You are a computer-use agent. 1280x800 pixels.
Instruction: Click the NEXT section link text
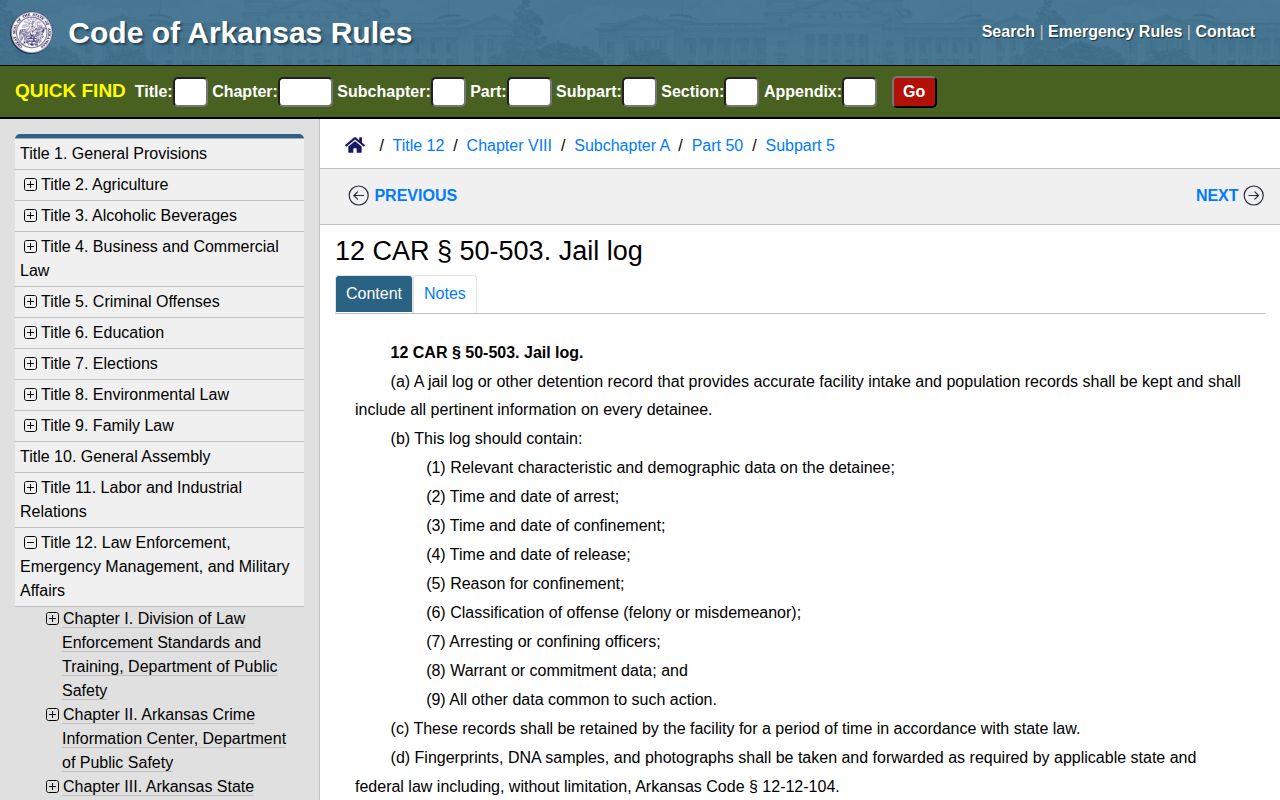[1217, 195]
